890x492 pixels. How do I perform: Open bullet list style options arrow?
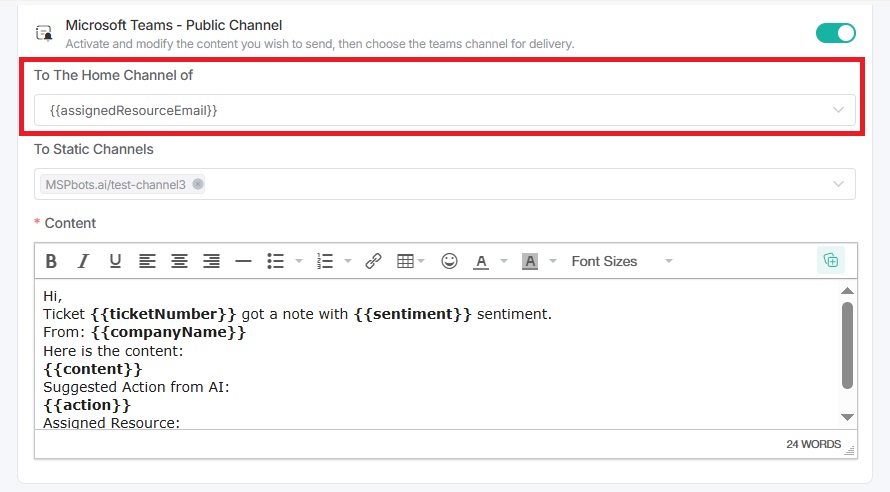299,261
